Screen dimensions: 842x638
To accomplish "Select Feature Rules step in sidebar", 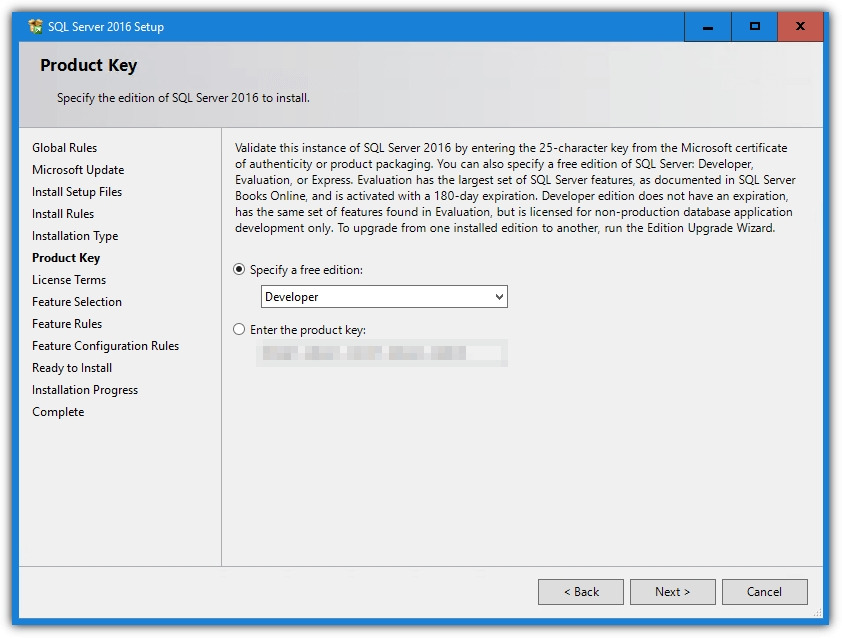I will (x=67, y=324).
